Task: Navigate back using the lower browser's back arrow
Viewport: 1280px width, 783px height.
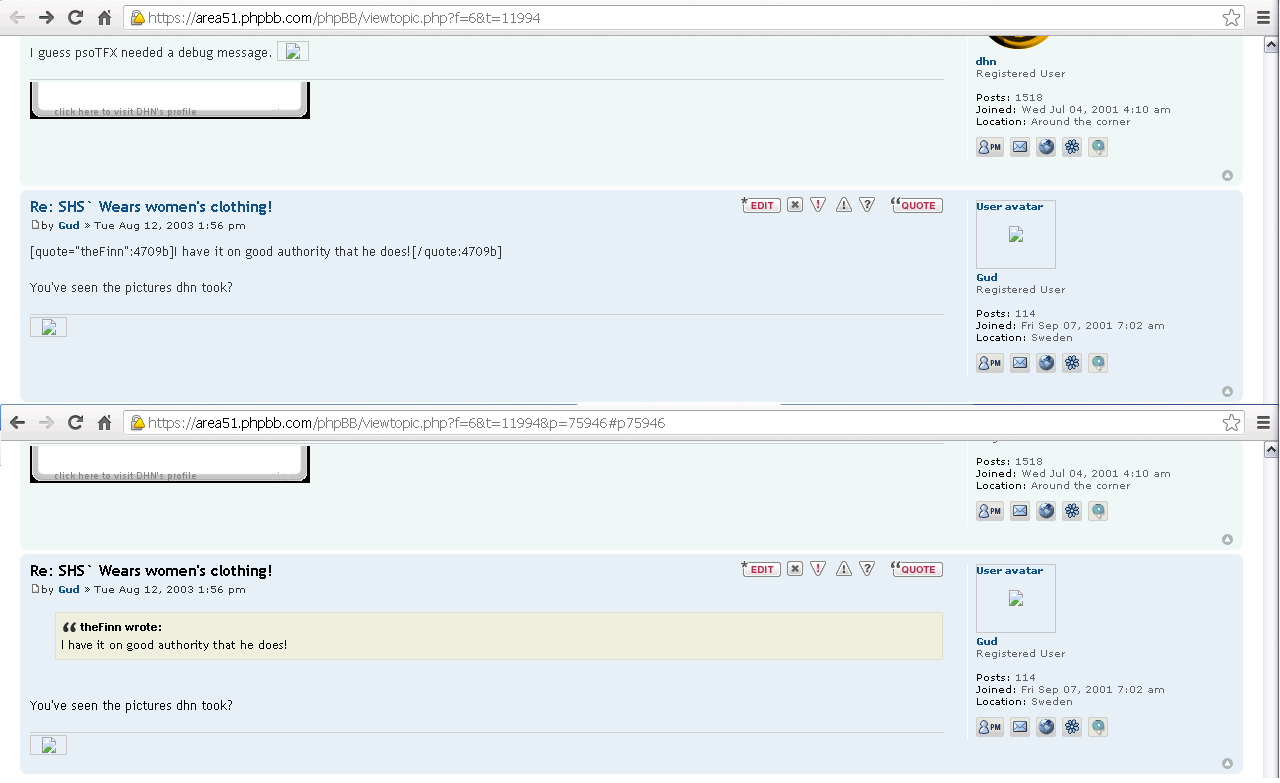Action: [x=17, y=423]
